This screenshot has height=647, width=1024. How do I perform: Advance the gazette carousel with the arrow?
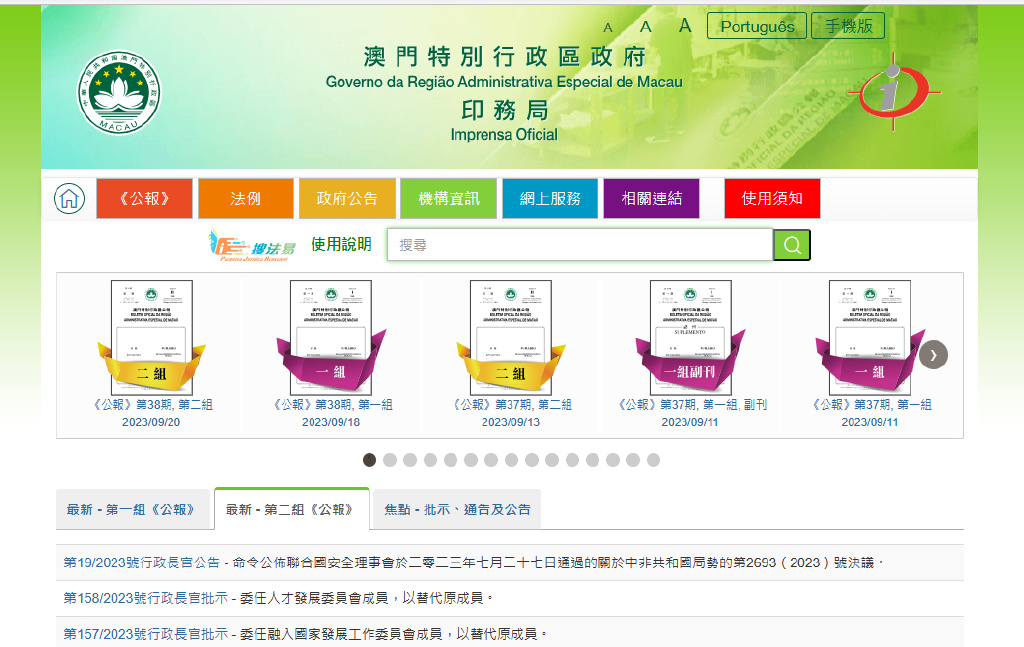[933, 354]
